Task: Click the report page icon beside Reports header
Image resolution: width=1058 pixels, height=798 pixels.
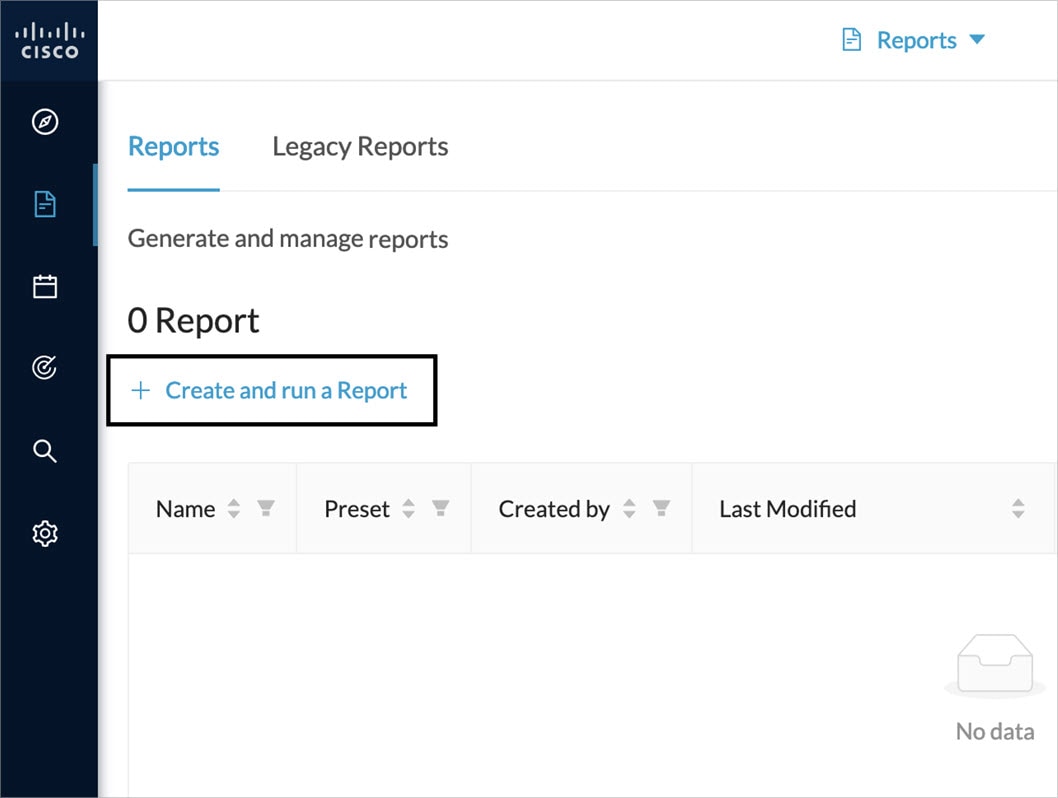Action: 851,39
